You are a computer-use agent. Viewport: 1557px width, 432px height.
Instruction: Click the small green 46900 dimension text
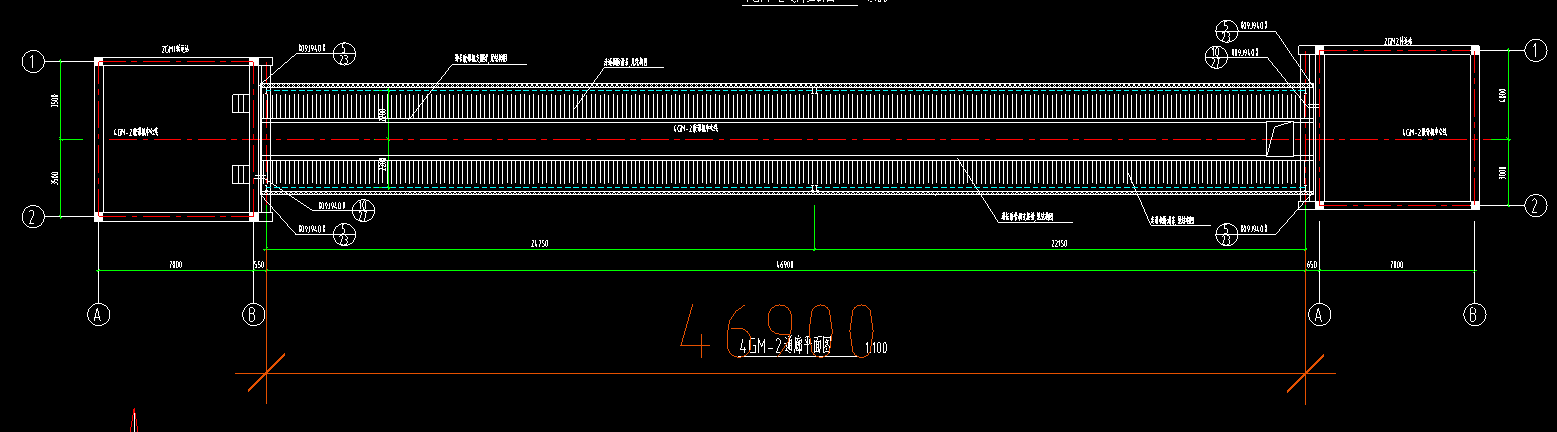pos(785,265)
